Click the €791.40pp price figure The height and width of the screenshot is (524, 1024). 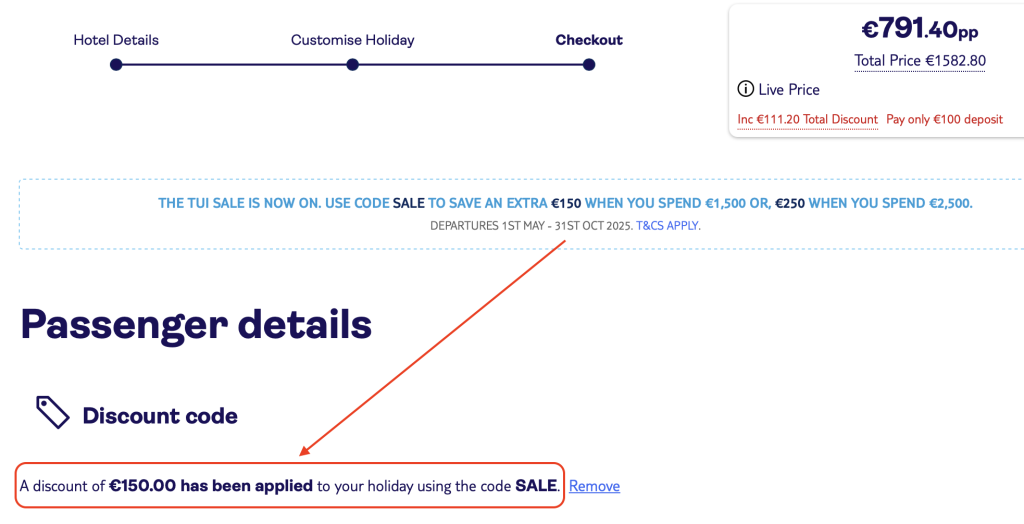pyautogui.click(x=920, y=29)
